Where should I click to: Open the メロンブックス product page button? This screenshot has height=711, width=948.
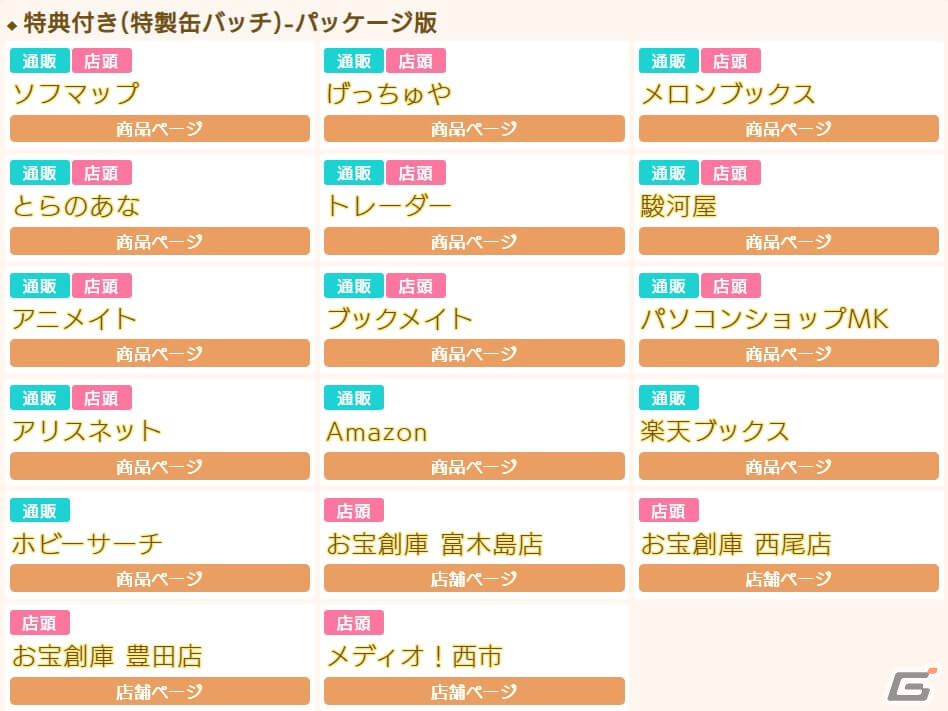788,129
